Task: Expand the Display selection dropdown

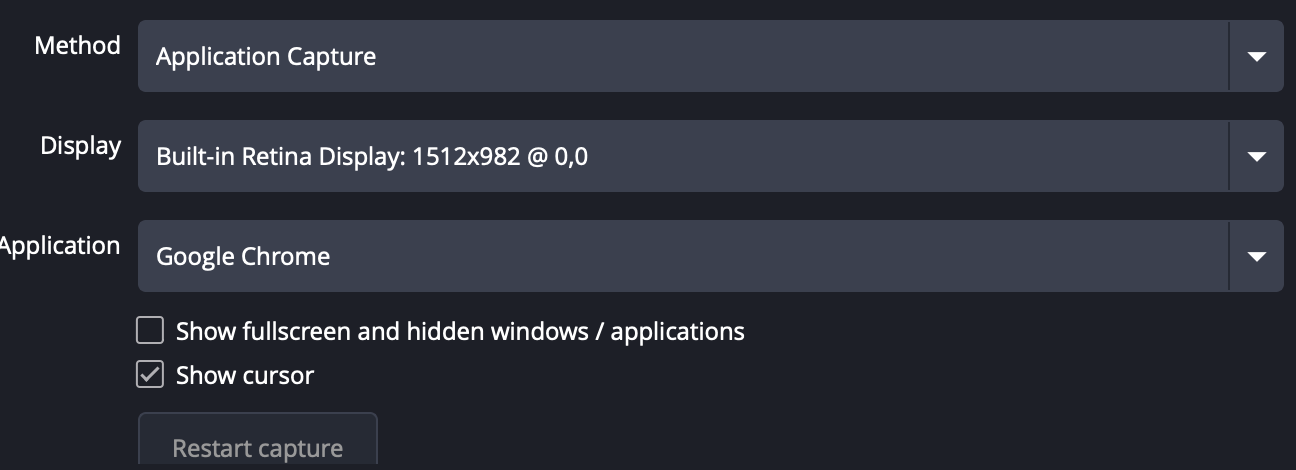Action: click(682, 156)
